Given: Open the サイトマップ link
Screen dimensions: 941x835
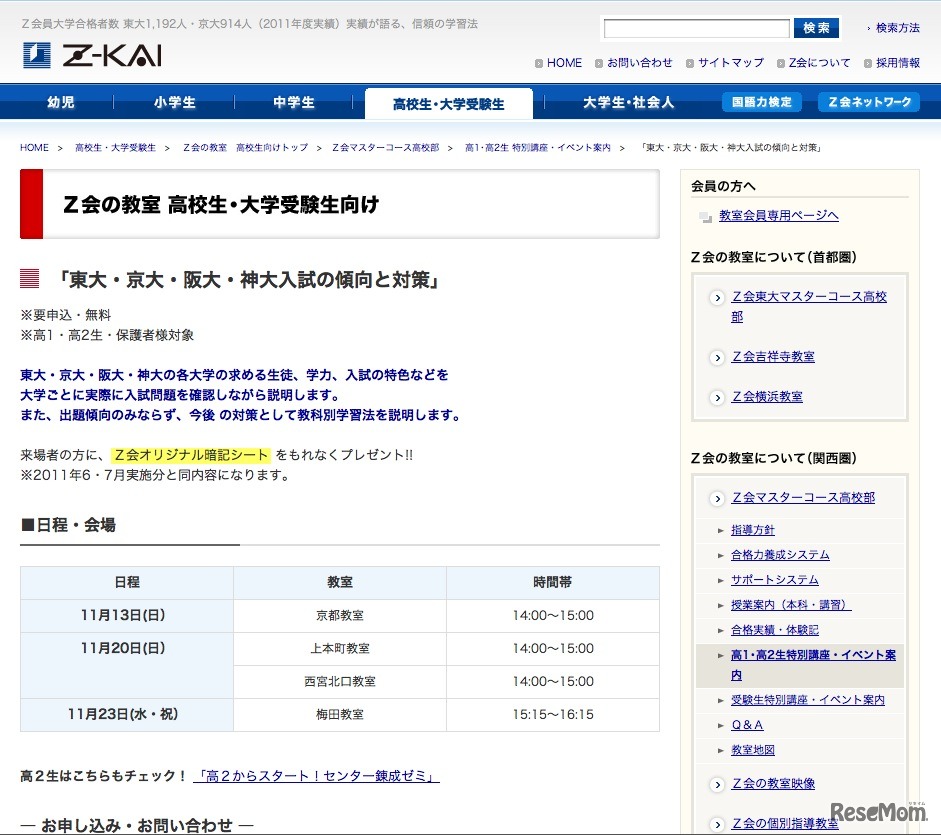Looking at the screenshot, I should [730, 63].
